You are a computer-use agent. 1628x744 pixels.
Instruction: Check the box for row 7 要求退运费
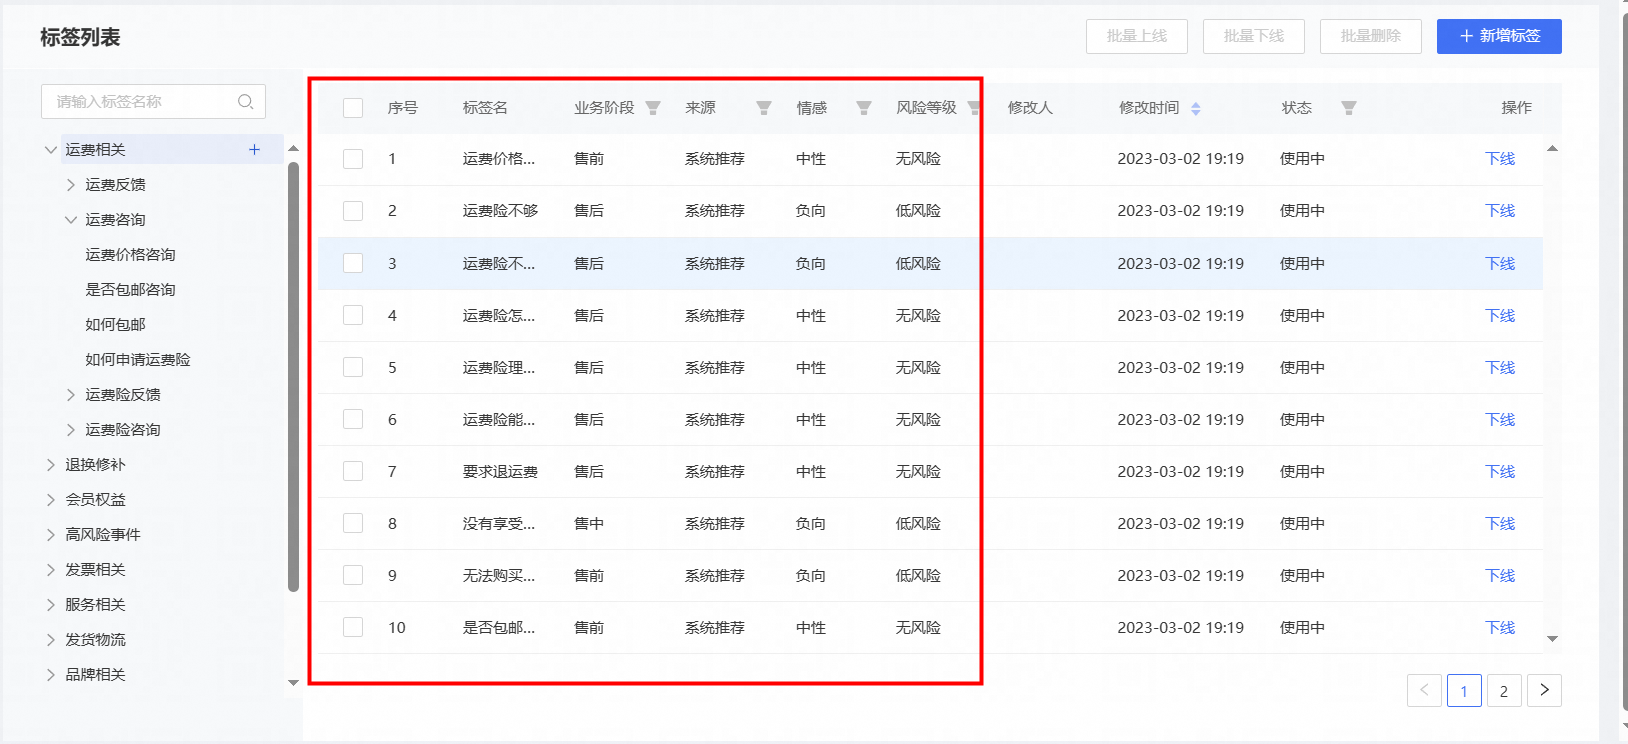click(x=353, y=471)
